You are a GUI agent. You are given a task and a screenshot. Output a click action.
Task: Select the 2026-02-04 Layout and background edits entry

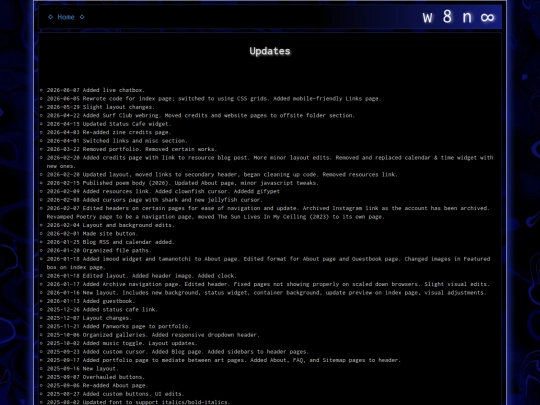click(x=111, y=225)
